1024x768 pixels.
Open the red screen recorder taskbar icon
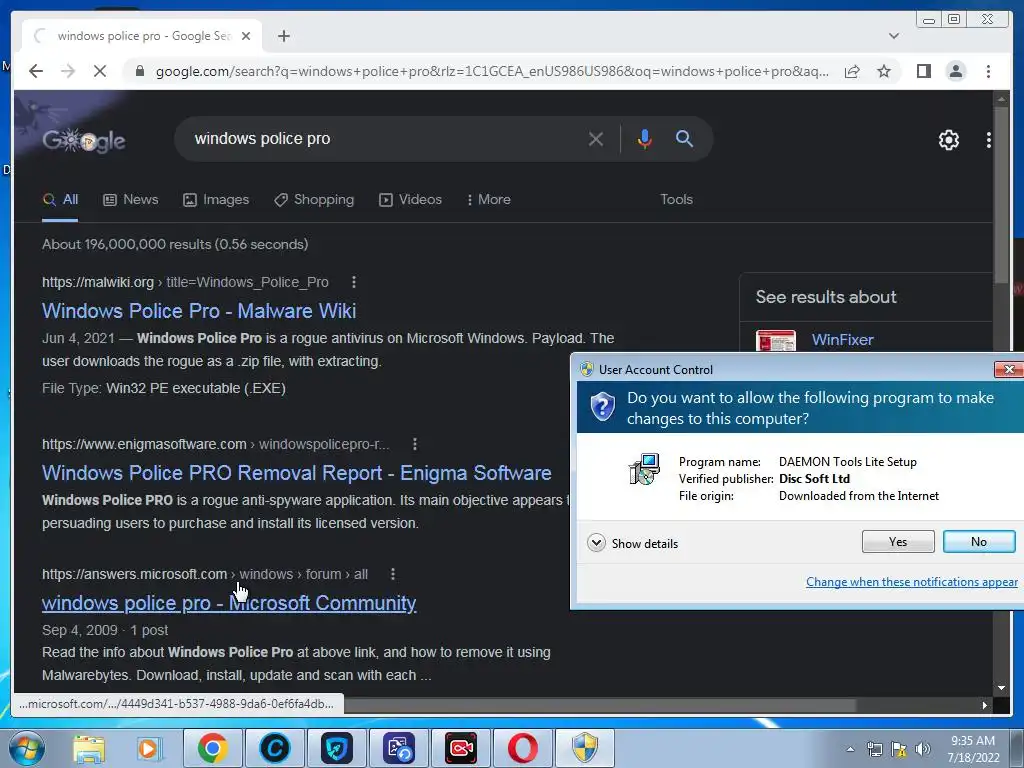461,748
